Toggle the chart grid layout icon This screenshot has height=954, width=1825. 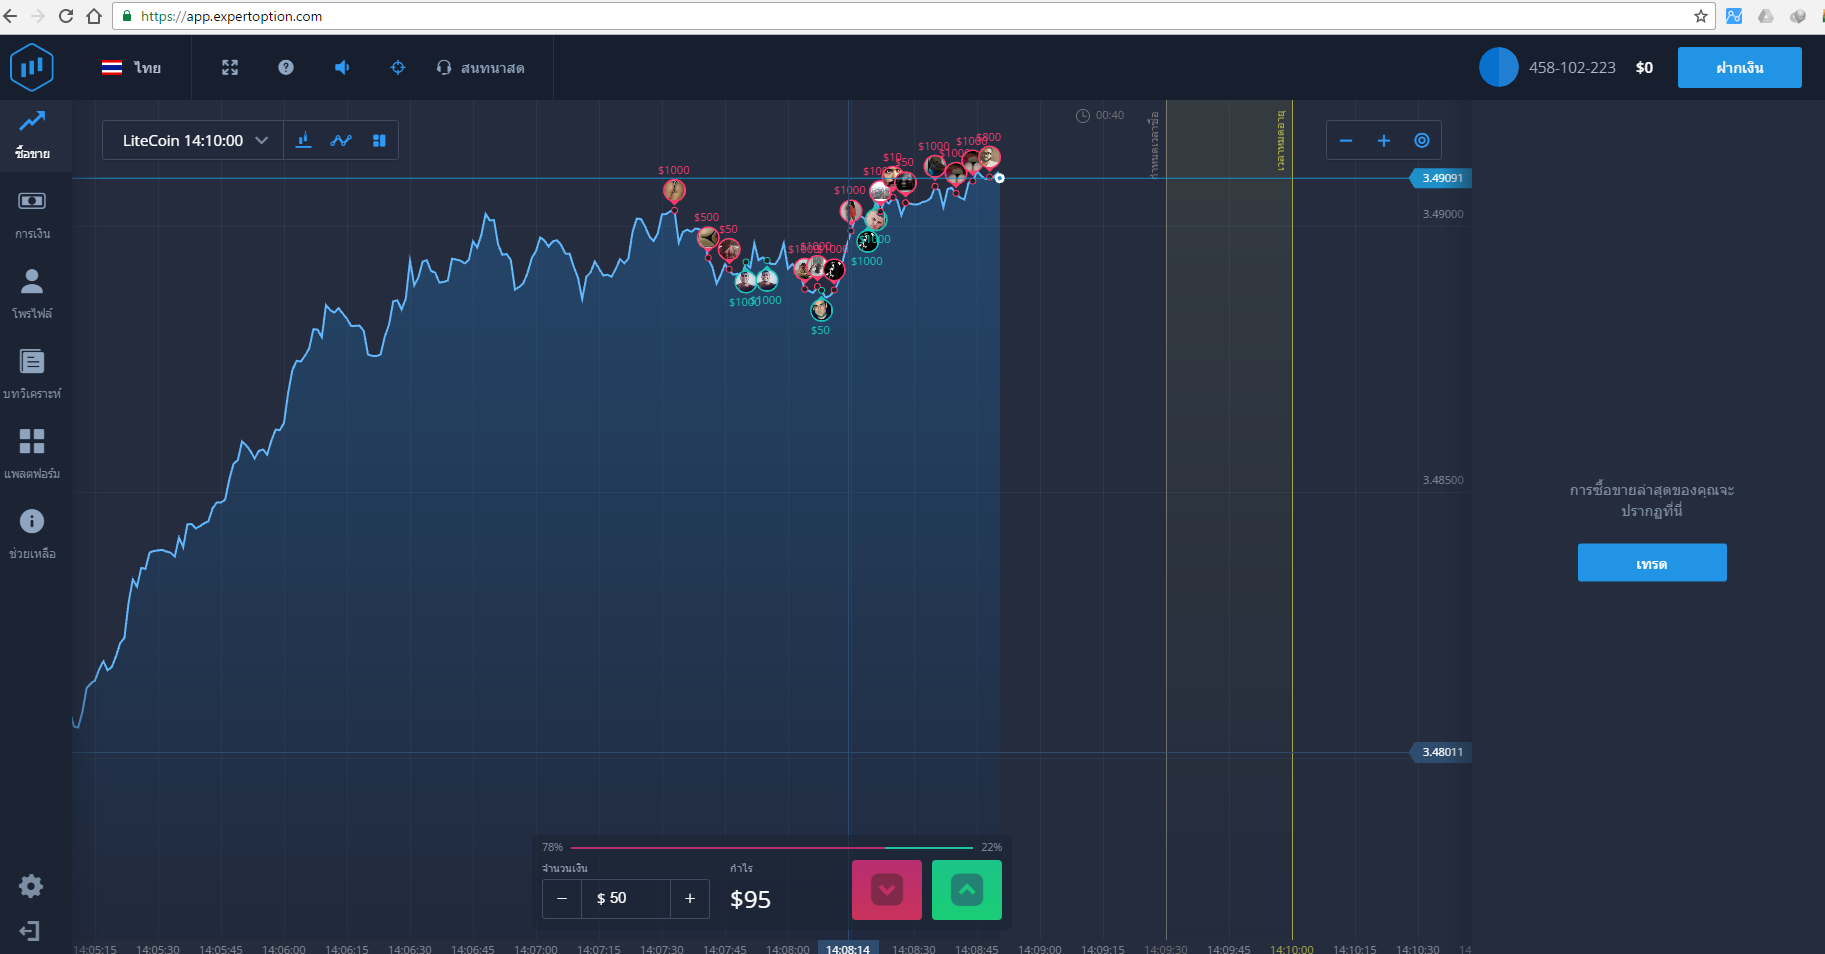tap(379, 141)
